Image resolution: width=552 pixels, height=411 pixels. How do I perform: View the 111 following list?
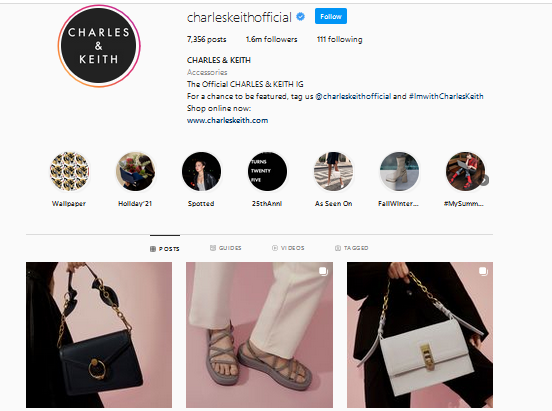[339, 39]
